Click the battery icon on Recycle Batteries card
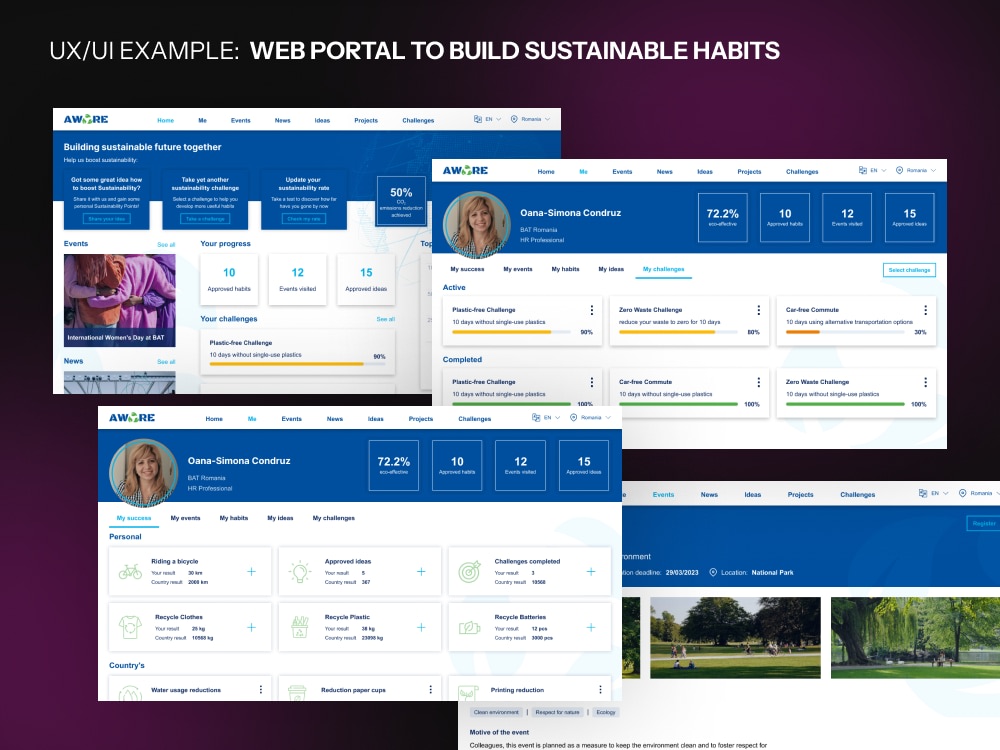 tap(470, 628)
